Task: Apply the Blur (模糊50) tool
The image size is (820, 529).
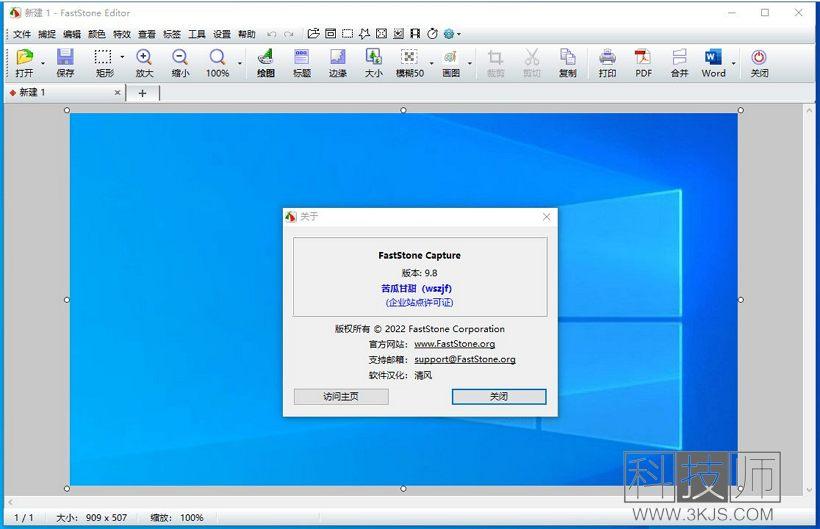Action: (409, 63)
